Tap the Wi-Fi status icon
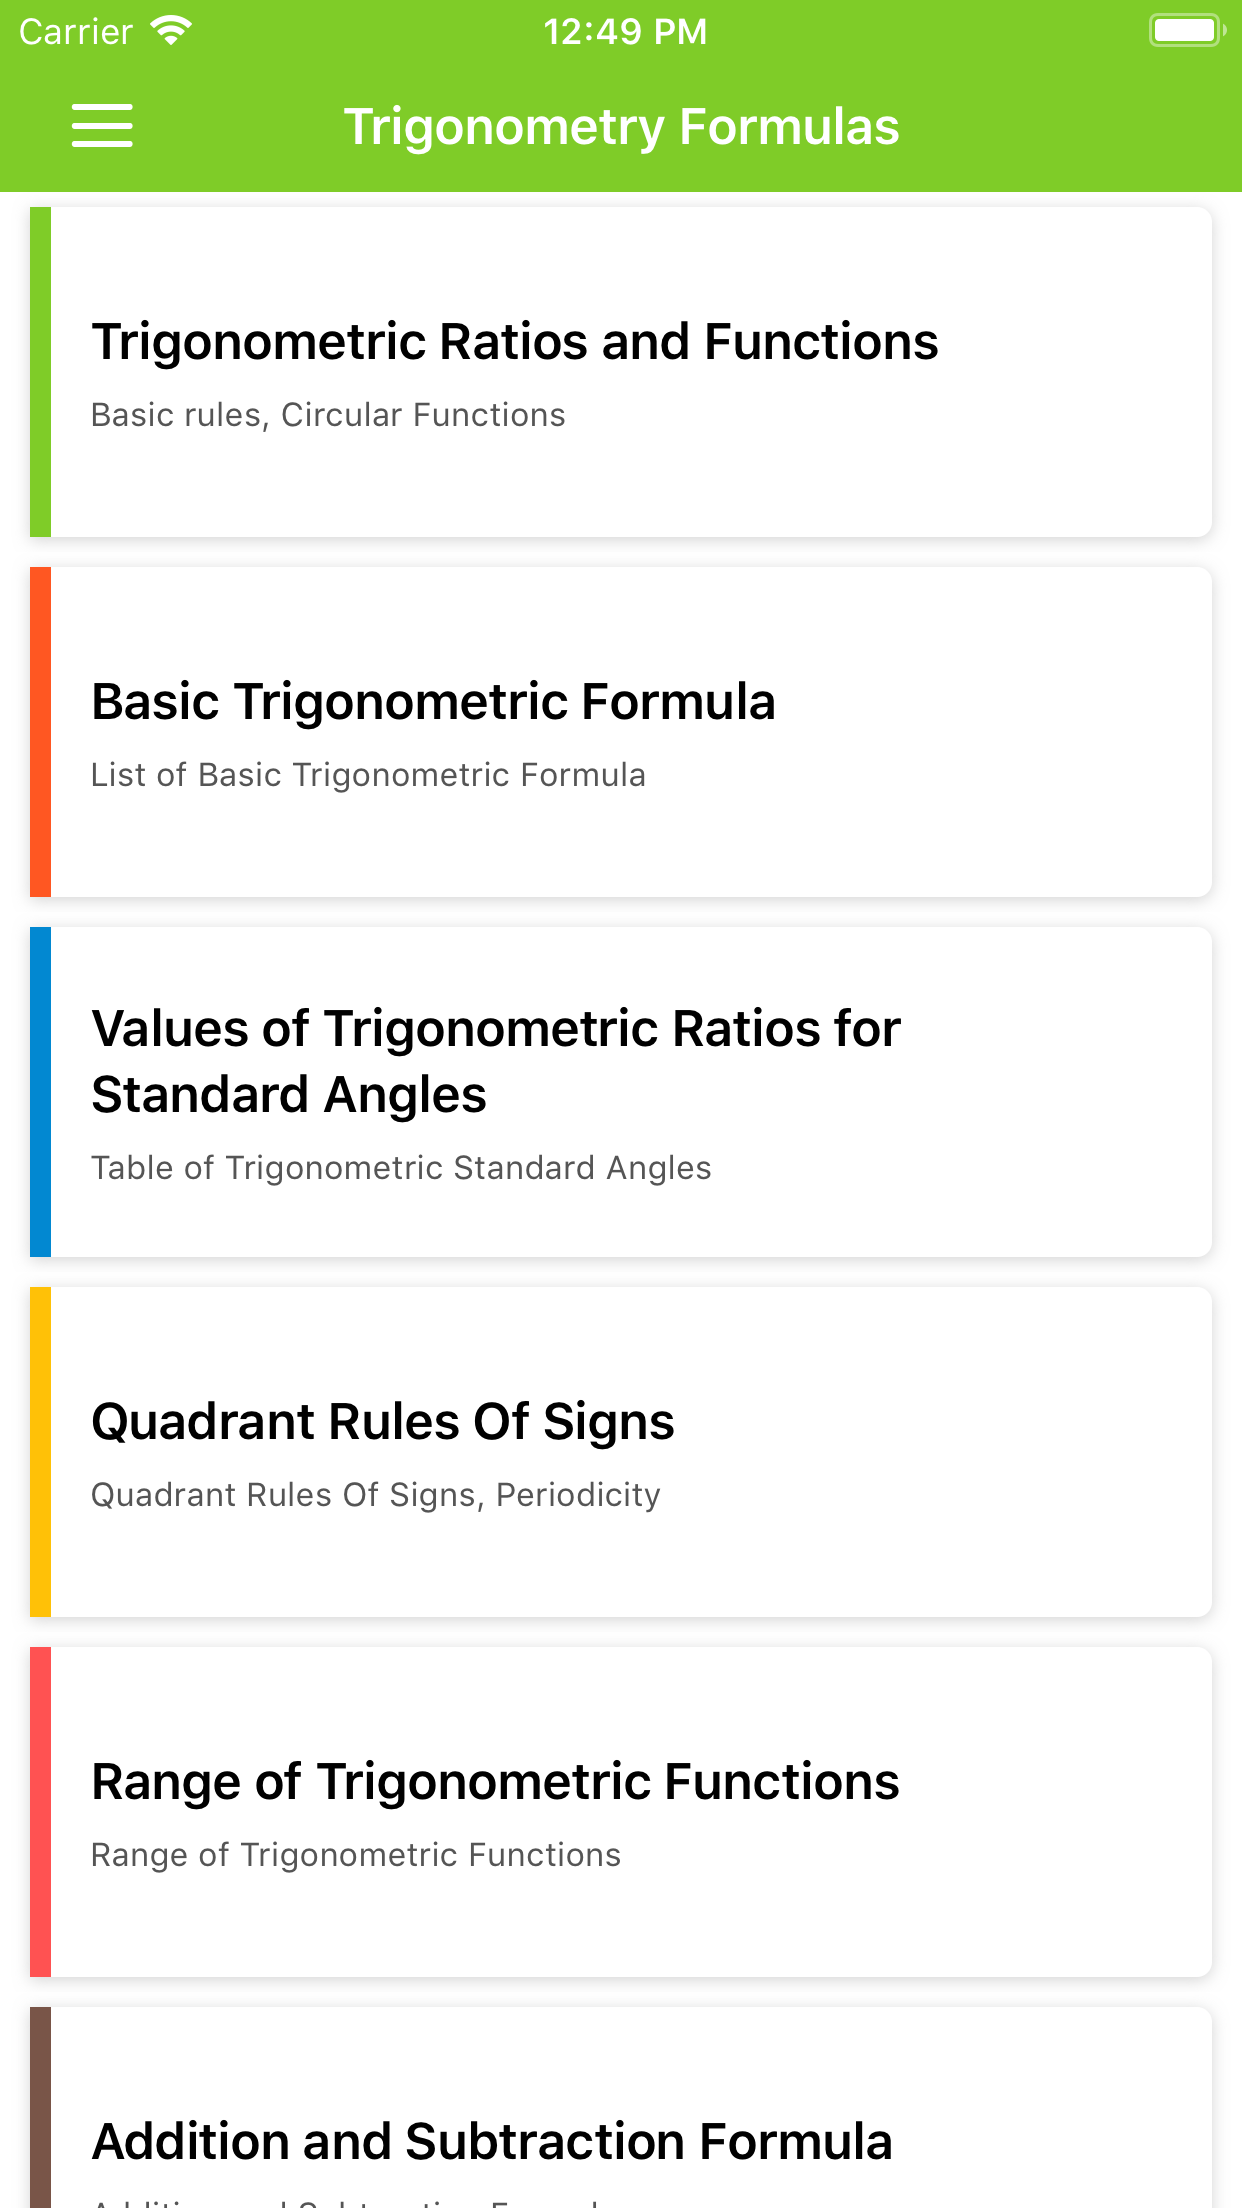Image resolution: width=1242 pixels, height=2208 pixels. coord(171,31)
